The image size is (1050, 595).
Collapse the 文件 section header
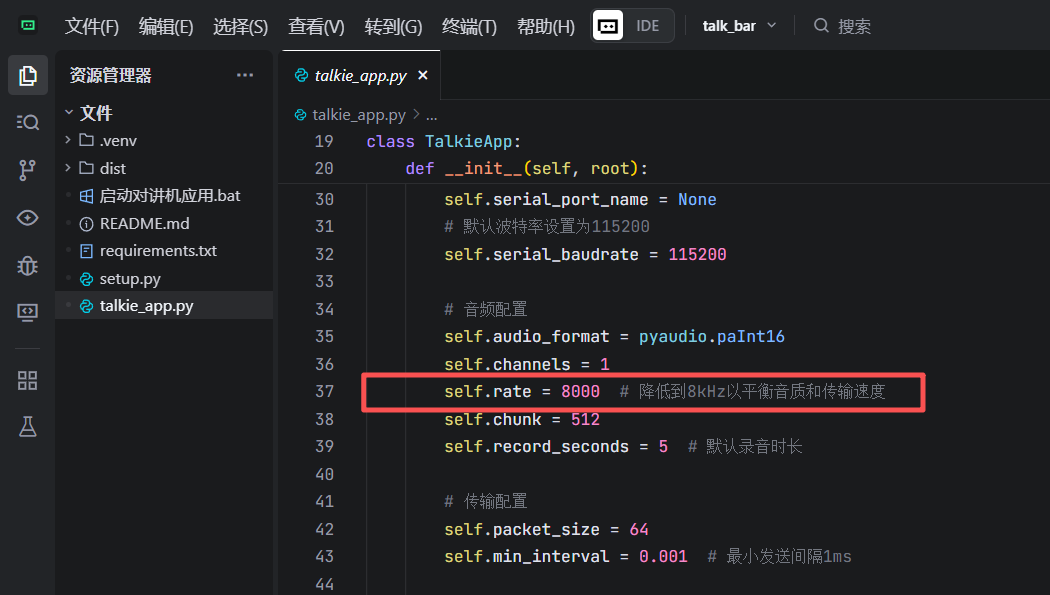pyautogui.click(x=96, y=113)
